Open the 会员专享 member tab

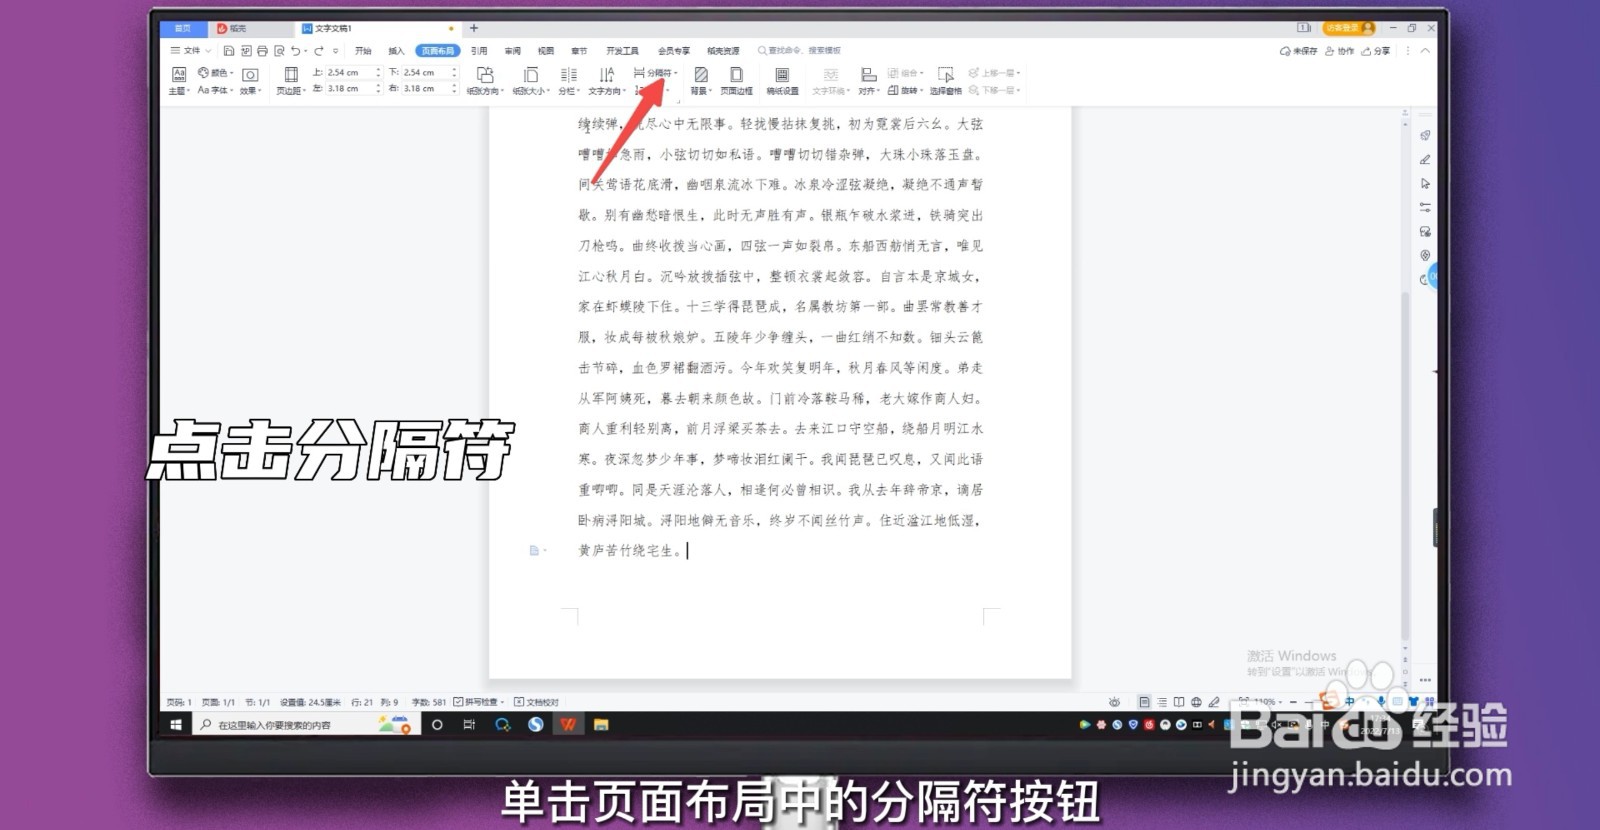coord(674,51)
